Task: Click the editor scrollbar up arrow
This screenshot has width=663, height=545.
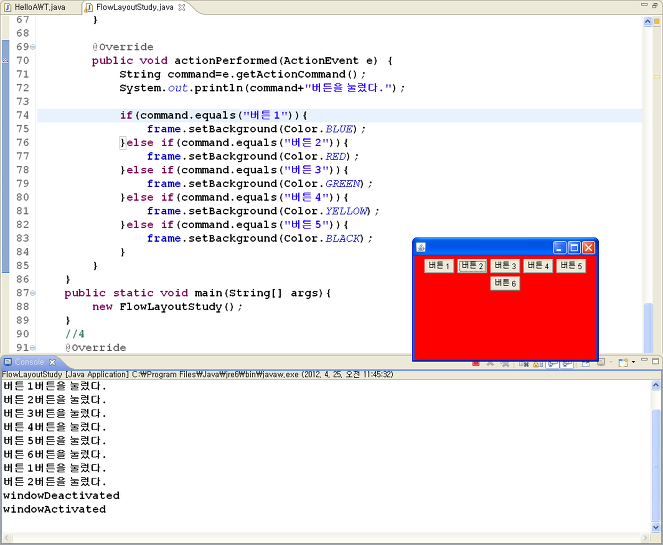Action: (647, 22)
